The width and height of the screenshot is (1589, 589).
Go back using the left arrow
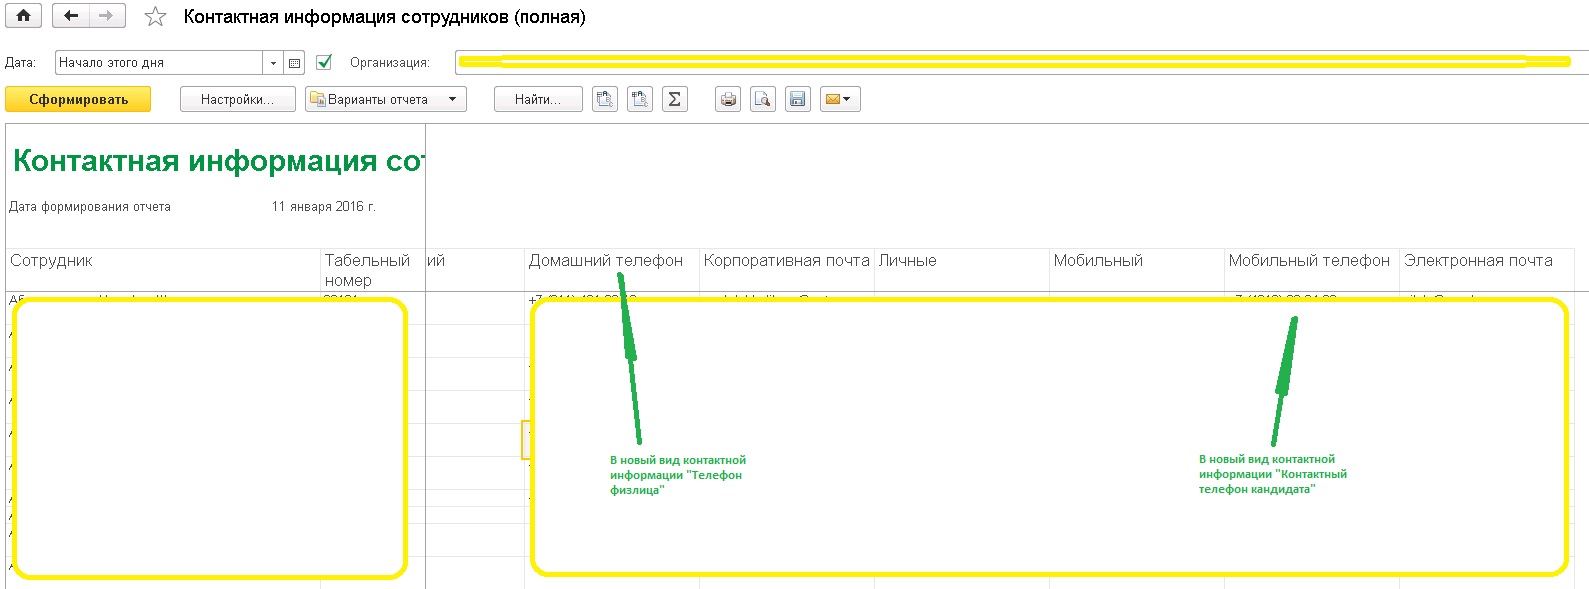[x=70, y=16]
